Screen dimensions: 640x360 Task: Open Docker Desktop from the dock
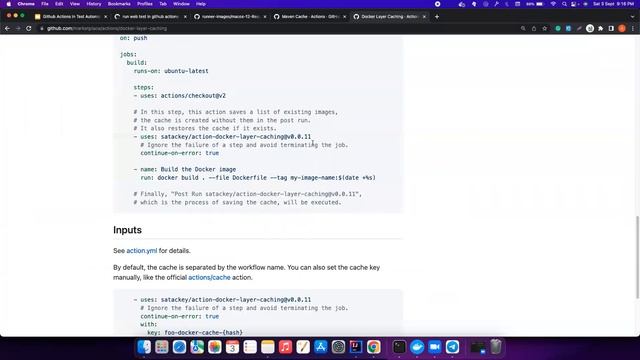[x=417, y=347]
